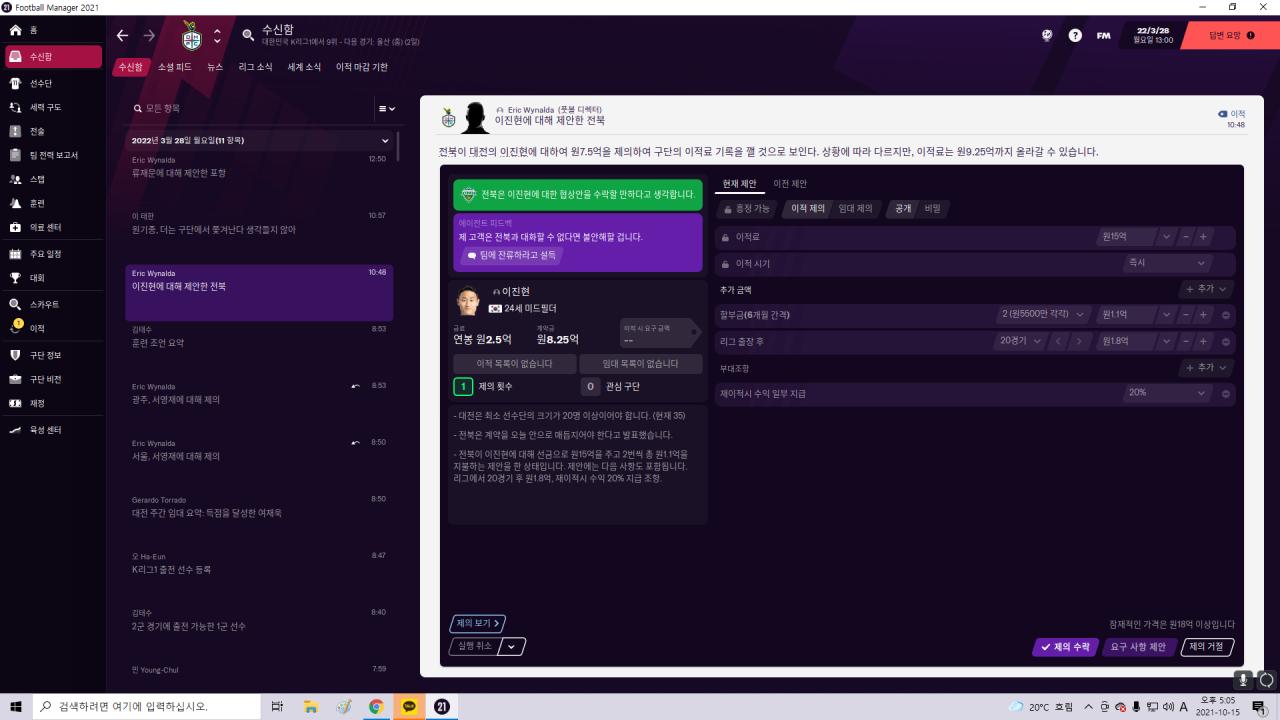Accept the offer with 제의 수락
Screen dimensions: 1280x720
click(x=1065, y=647)
